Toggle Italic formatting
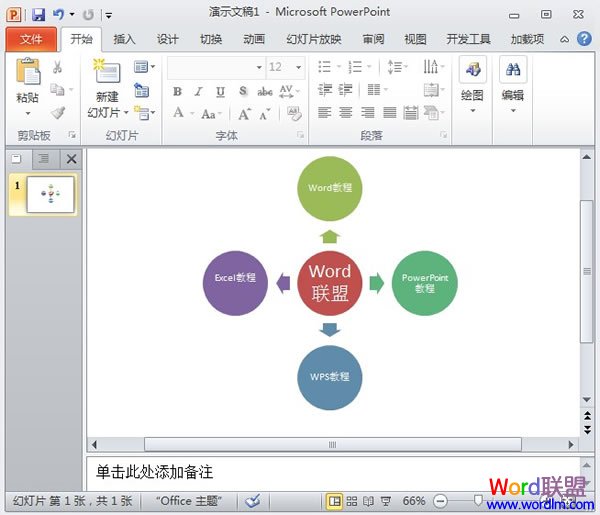 pyautogui.click(x=198, y=91)
